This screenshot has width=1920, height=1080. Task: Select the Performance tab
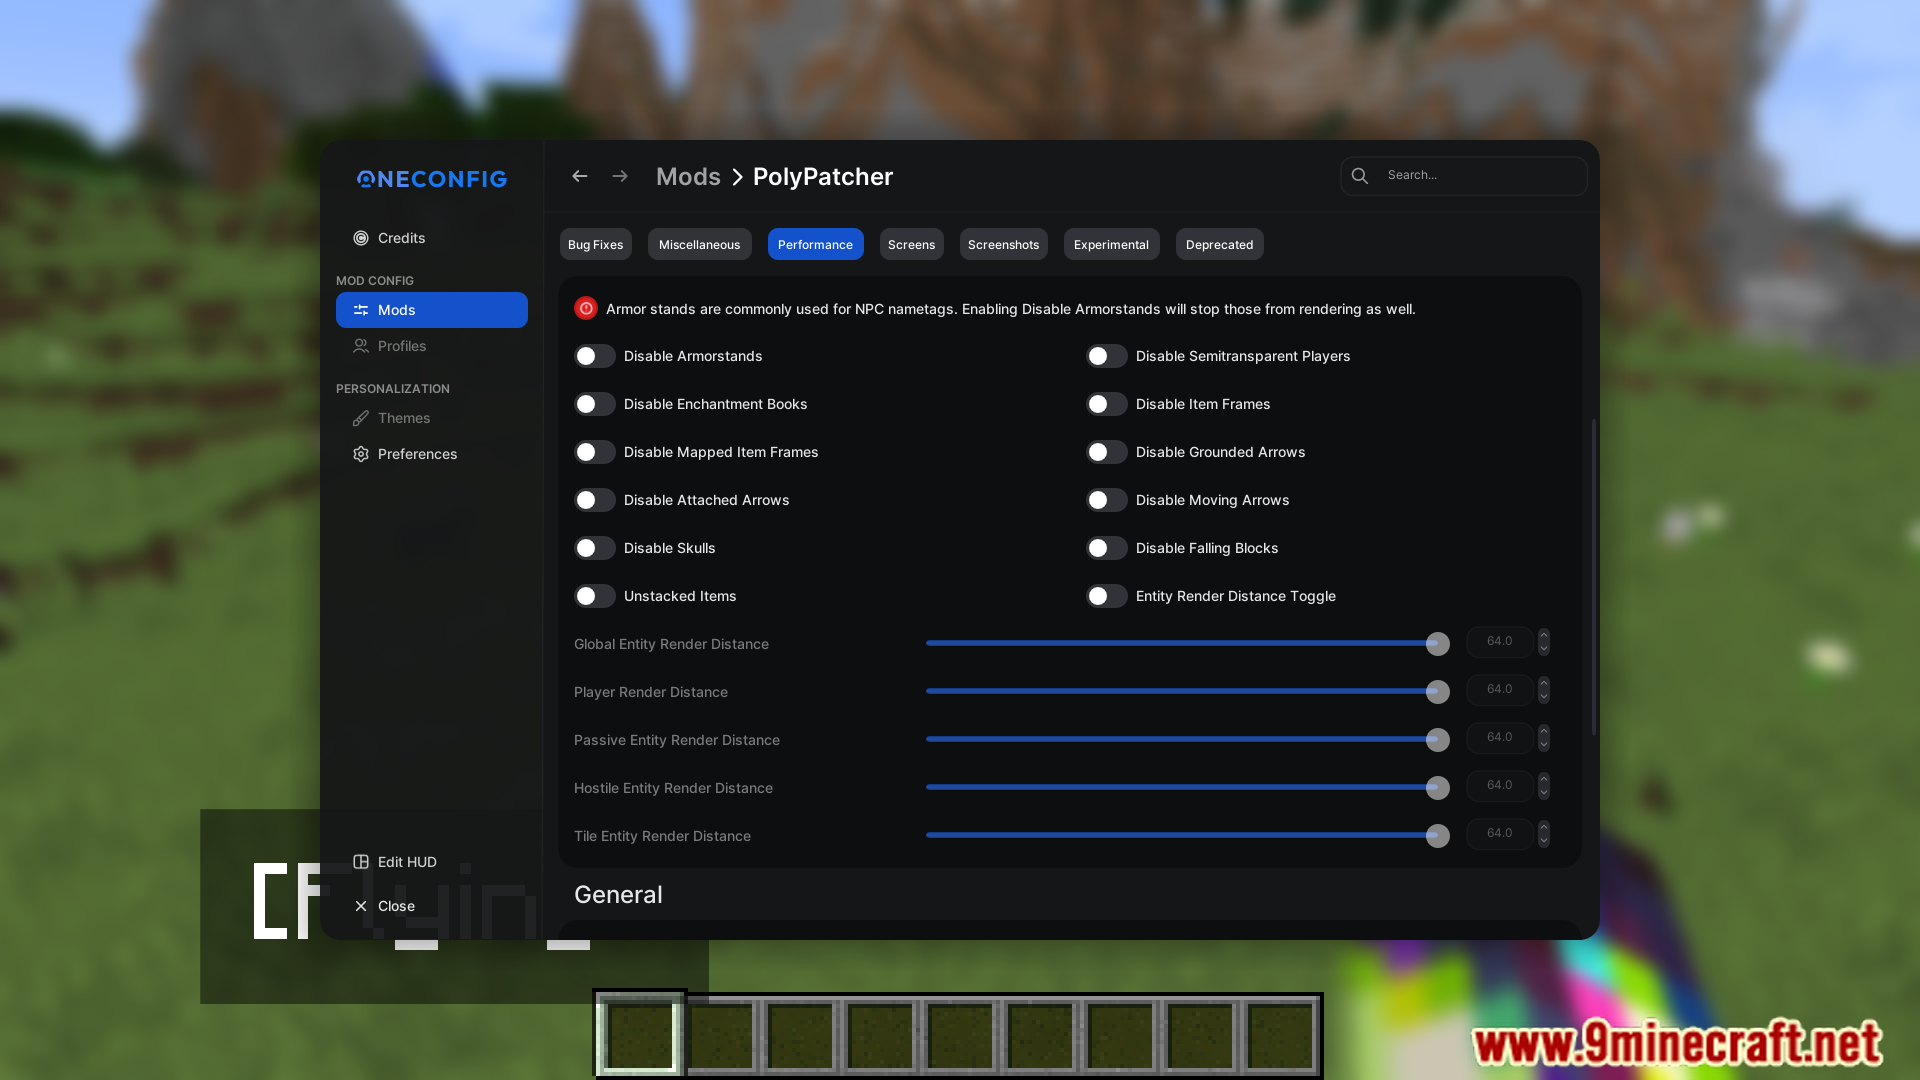[x=816, y=244]
